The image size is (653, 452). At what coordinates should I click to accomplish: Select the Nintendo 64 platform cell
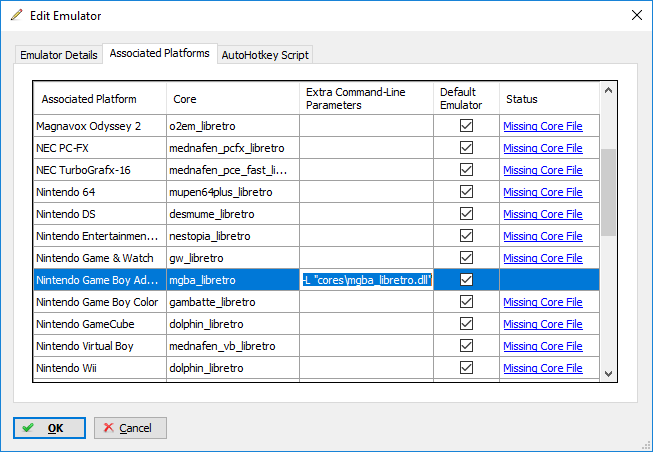pos(100,192)
